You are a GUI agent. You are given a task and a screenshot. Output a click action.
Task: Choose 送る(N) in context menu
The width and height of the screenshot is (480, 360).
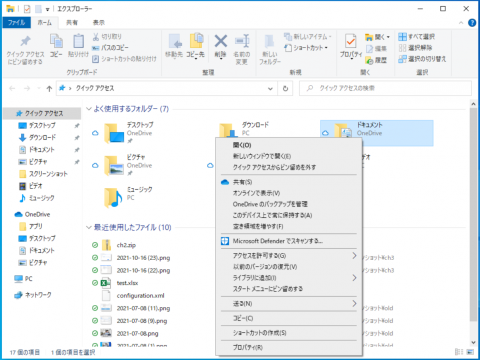(x=289, y=304)
